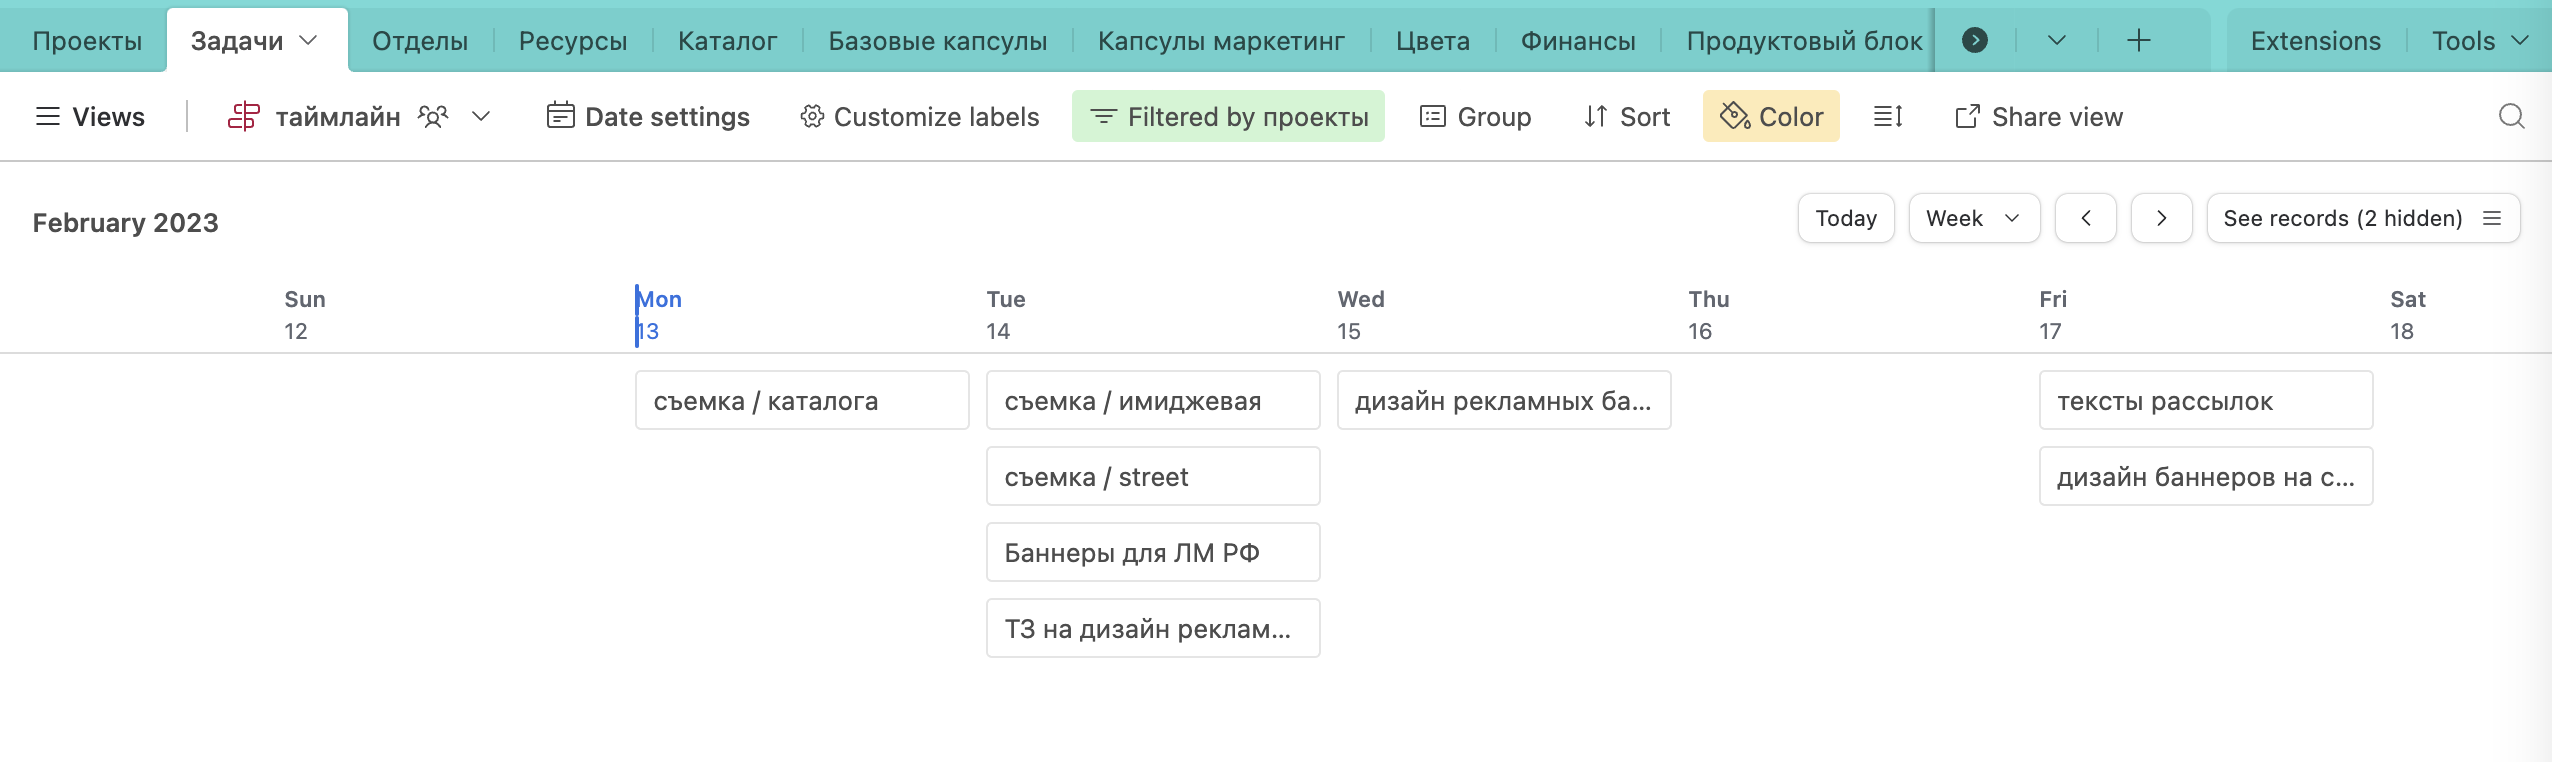Switch to the Проекты tab

pos(87,41)
